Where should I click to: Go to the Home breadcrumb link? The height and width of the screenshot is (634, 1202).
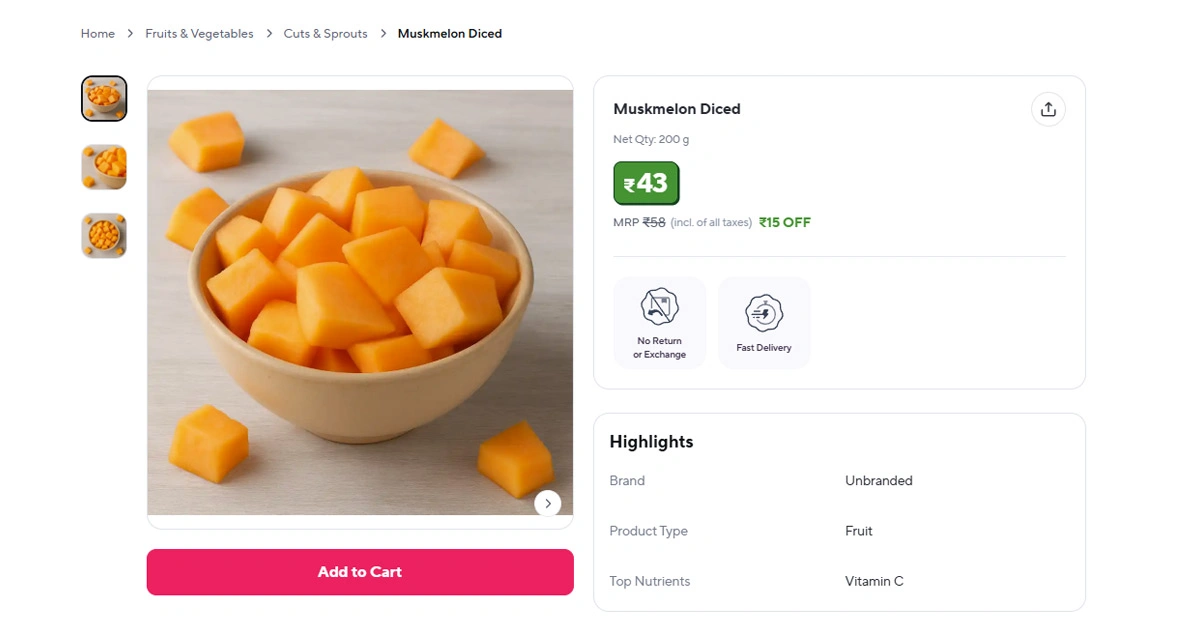[98, 34]
